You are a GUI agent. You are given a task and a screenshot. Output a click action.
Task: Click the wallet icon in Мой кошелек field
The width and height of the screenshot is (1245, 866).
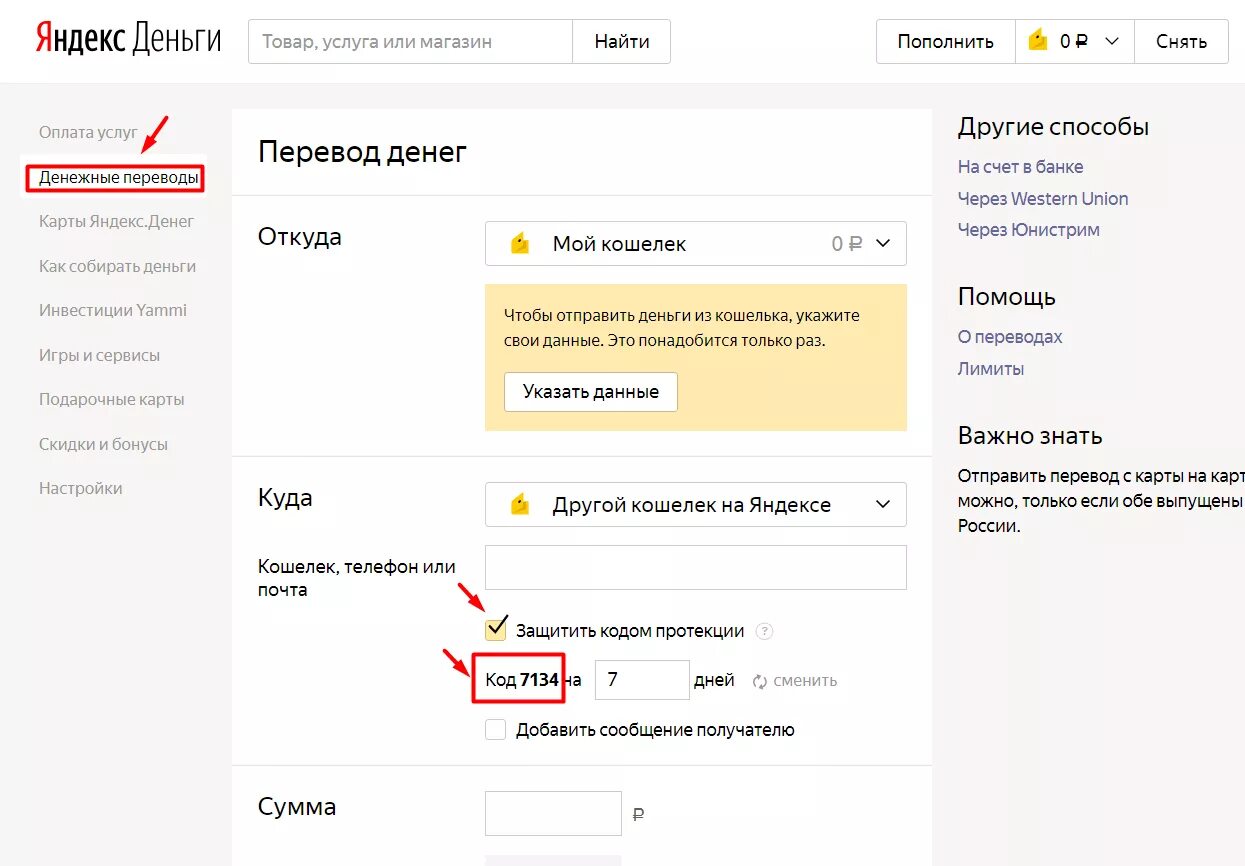(519, 244)
